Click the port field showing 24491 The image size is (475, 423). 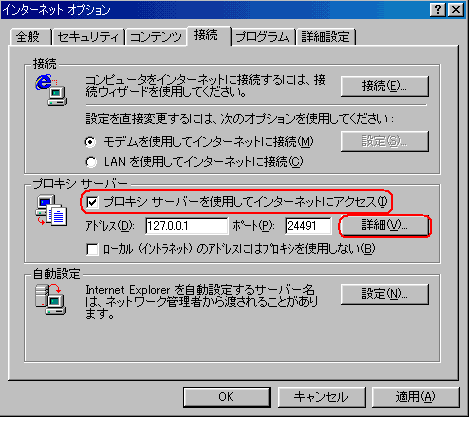308,226
